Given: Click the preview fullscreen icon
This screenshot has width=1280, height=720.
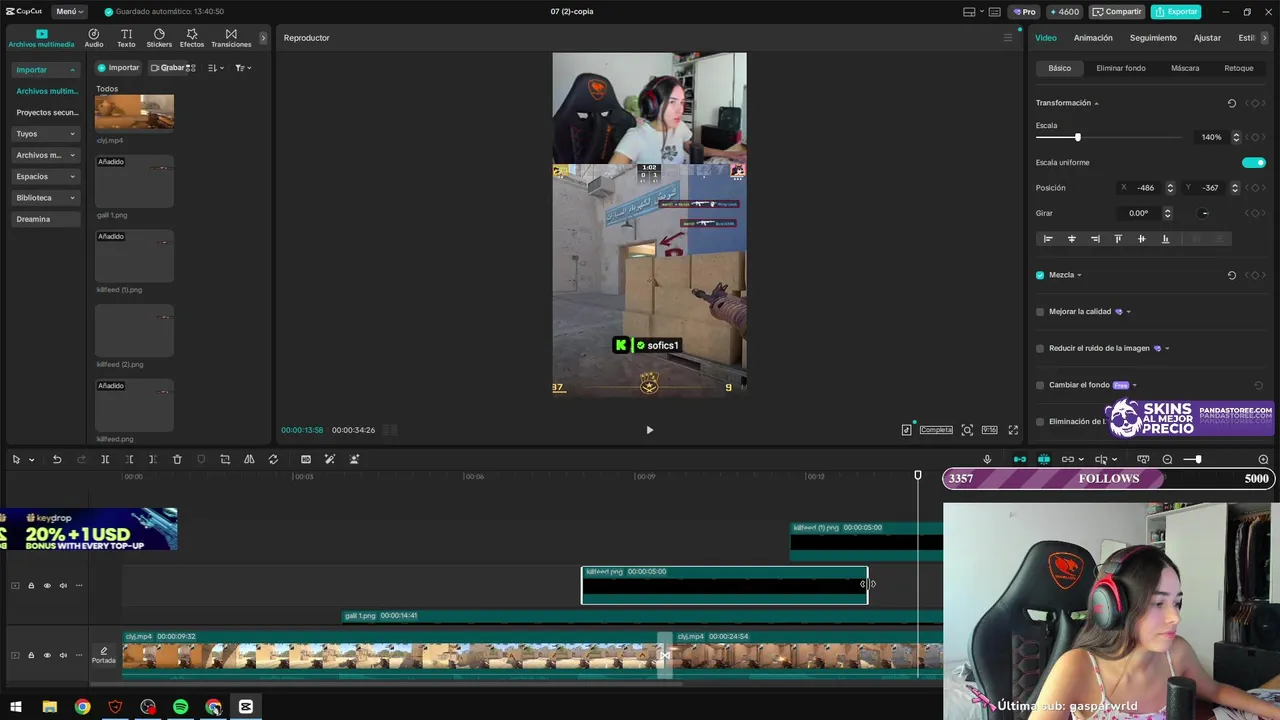Looking at the screenshot, I should click(x=1013, y=430).
